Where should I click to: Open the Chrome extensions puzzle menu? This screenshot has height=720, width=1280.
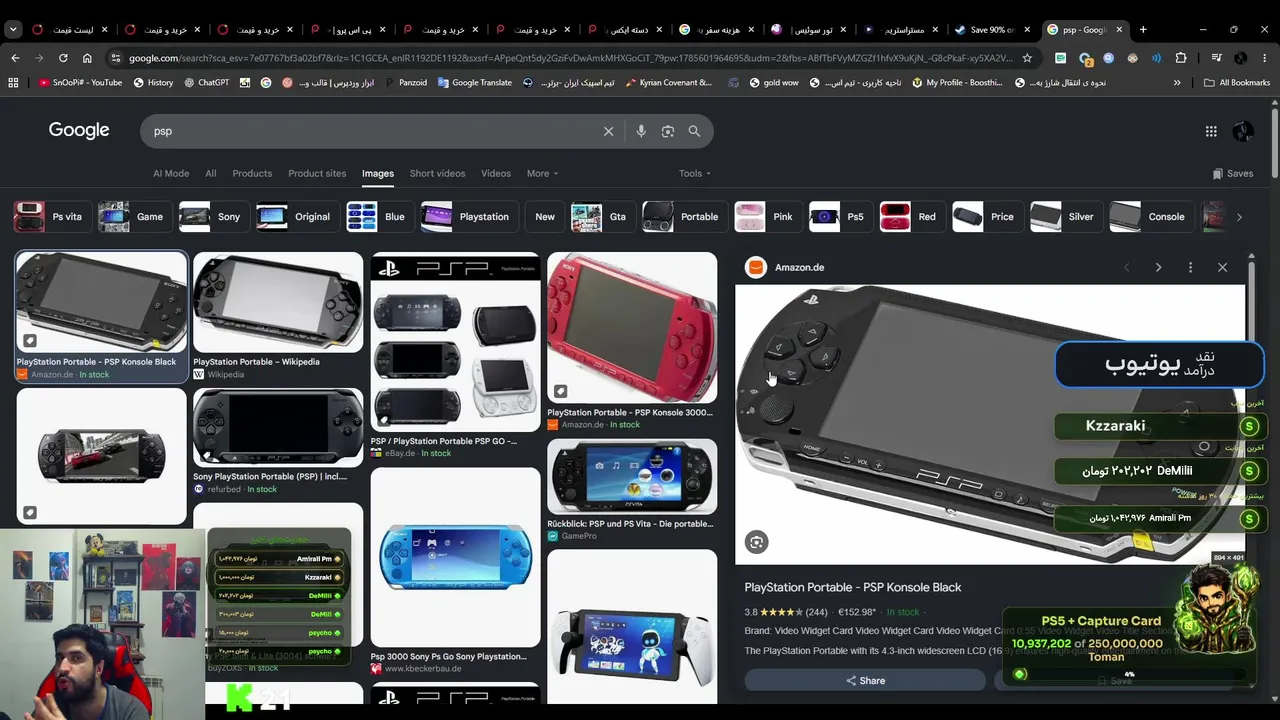coord(1181,58)
